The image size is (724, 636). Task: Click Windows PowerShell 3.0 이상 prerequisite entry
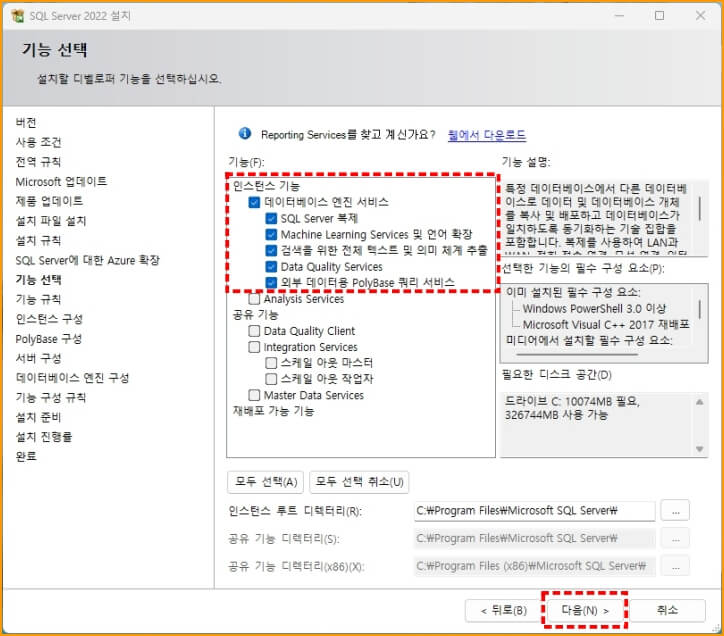pyautogui.click(x=594, y=309)
